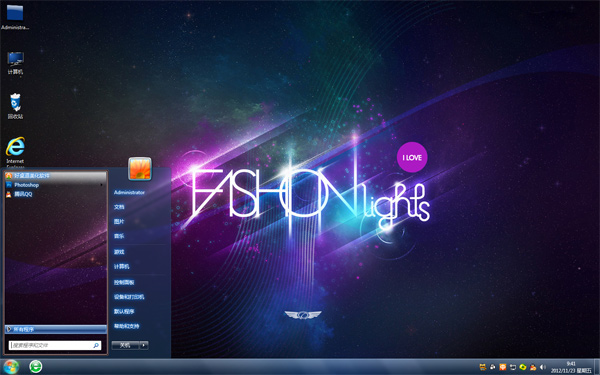Select 腾讯QQ in start menu

(x=55, y=194)
